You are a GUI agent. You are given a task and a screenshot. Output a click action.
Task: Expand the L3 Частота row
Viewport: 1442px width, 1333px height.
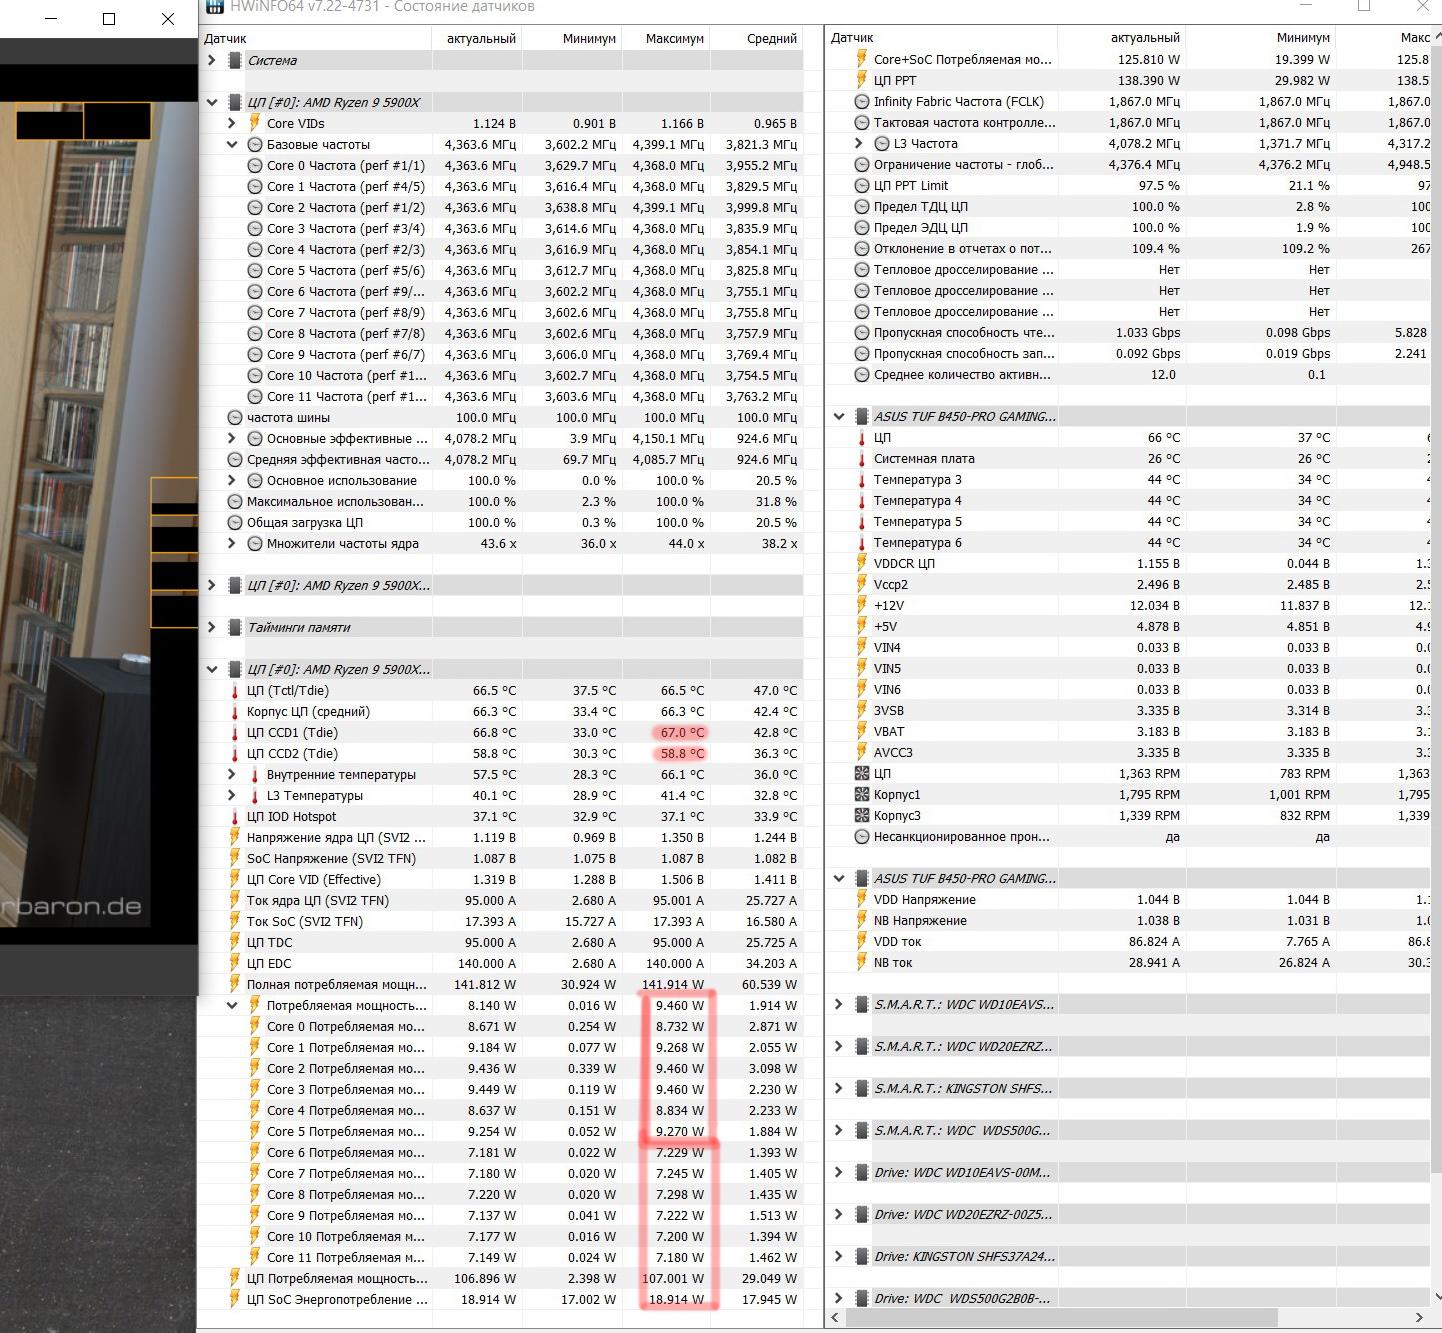859,143
